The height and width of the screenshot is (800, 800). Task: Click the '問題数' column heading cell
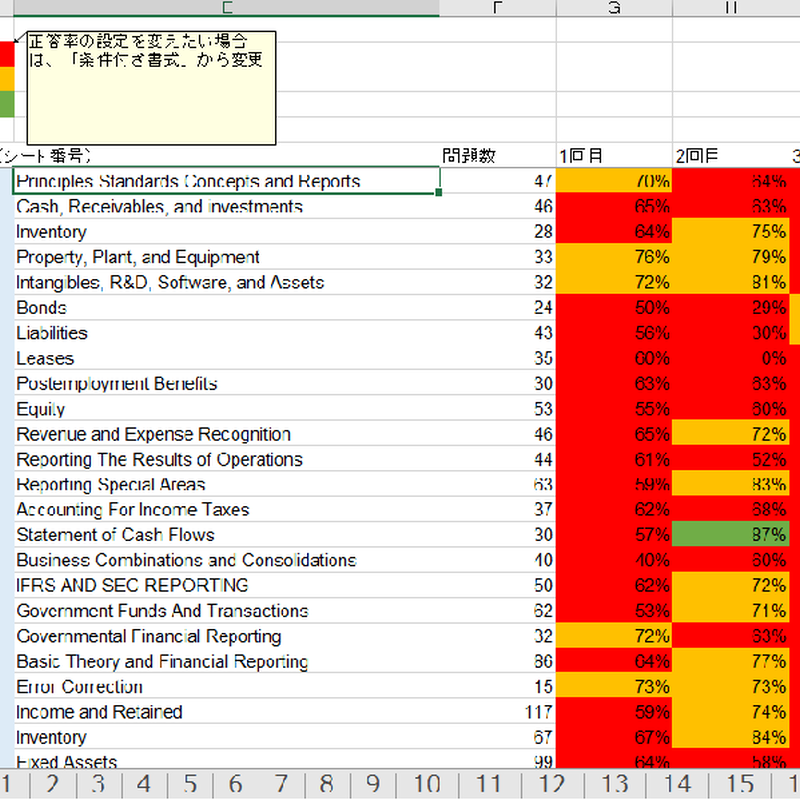pos(497,156)
